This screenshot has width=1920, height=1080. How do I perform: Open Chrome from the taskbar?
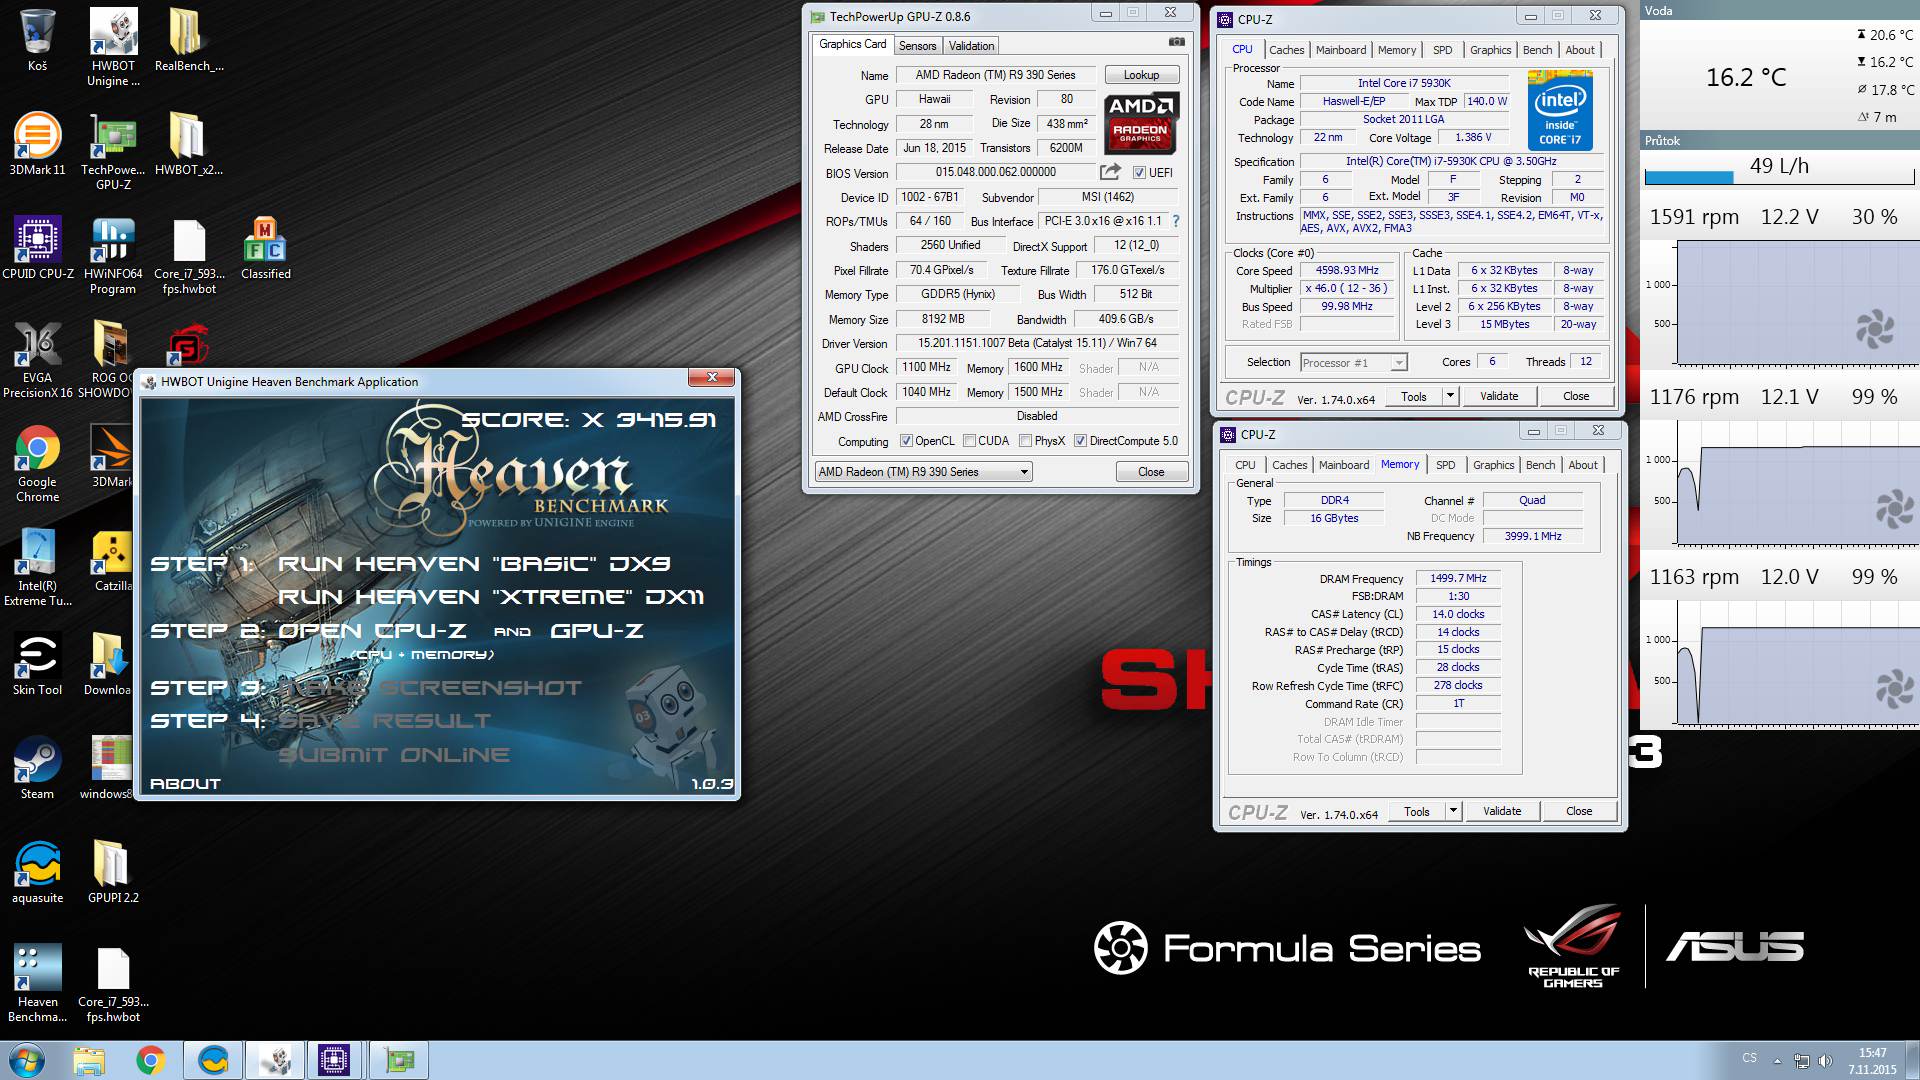pyautogui.click(x=151, y=1060)
